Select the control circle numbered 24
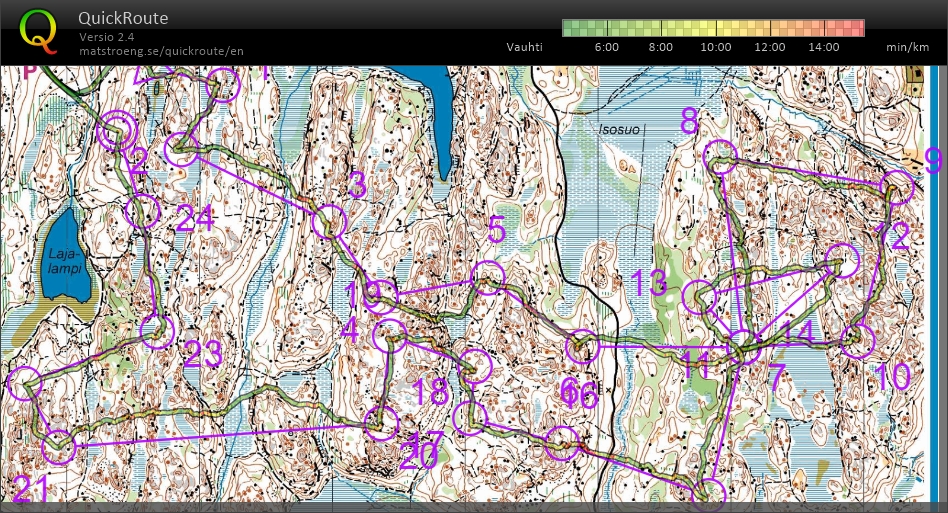 click(143, 212)
